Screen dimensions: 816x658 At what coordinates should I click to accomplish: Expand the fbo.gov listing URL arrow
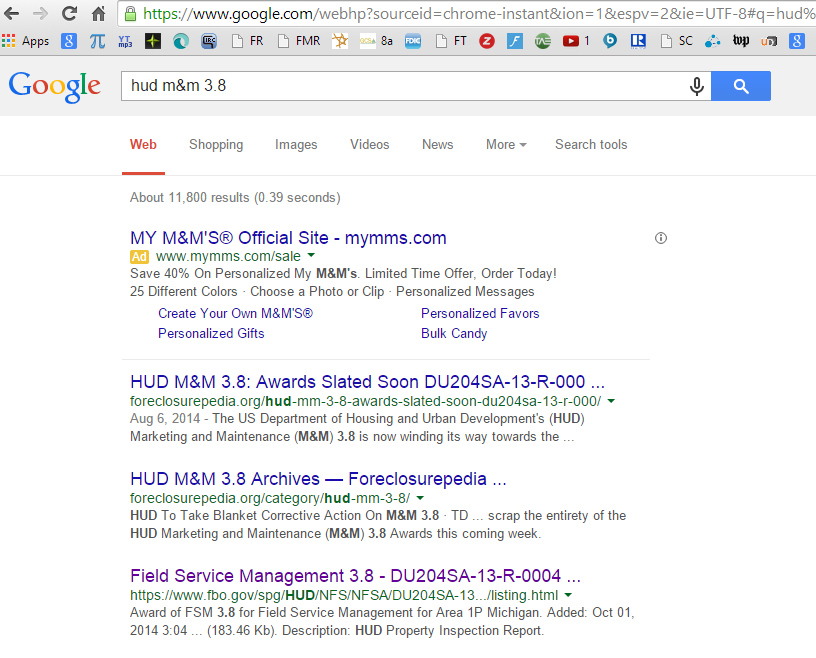[x=568, y=594]
